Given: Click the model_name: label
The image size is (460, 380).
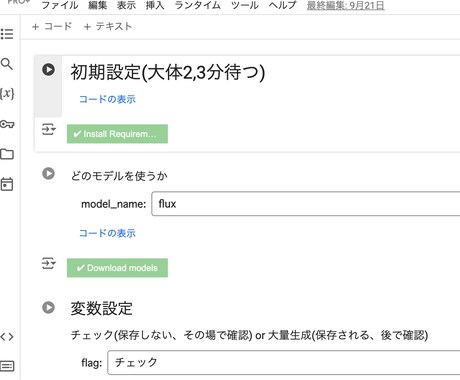Looking at the screenshot, I should 114,204.
